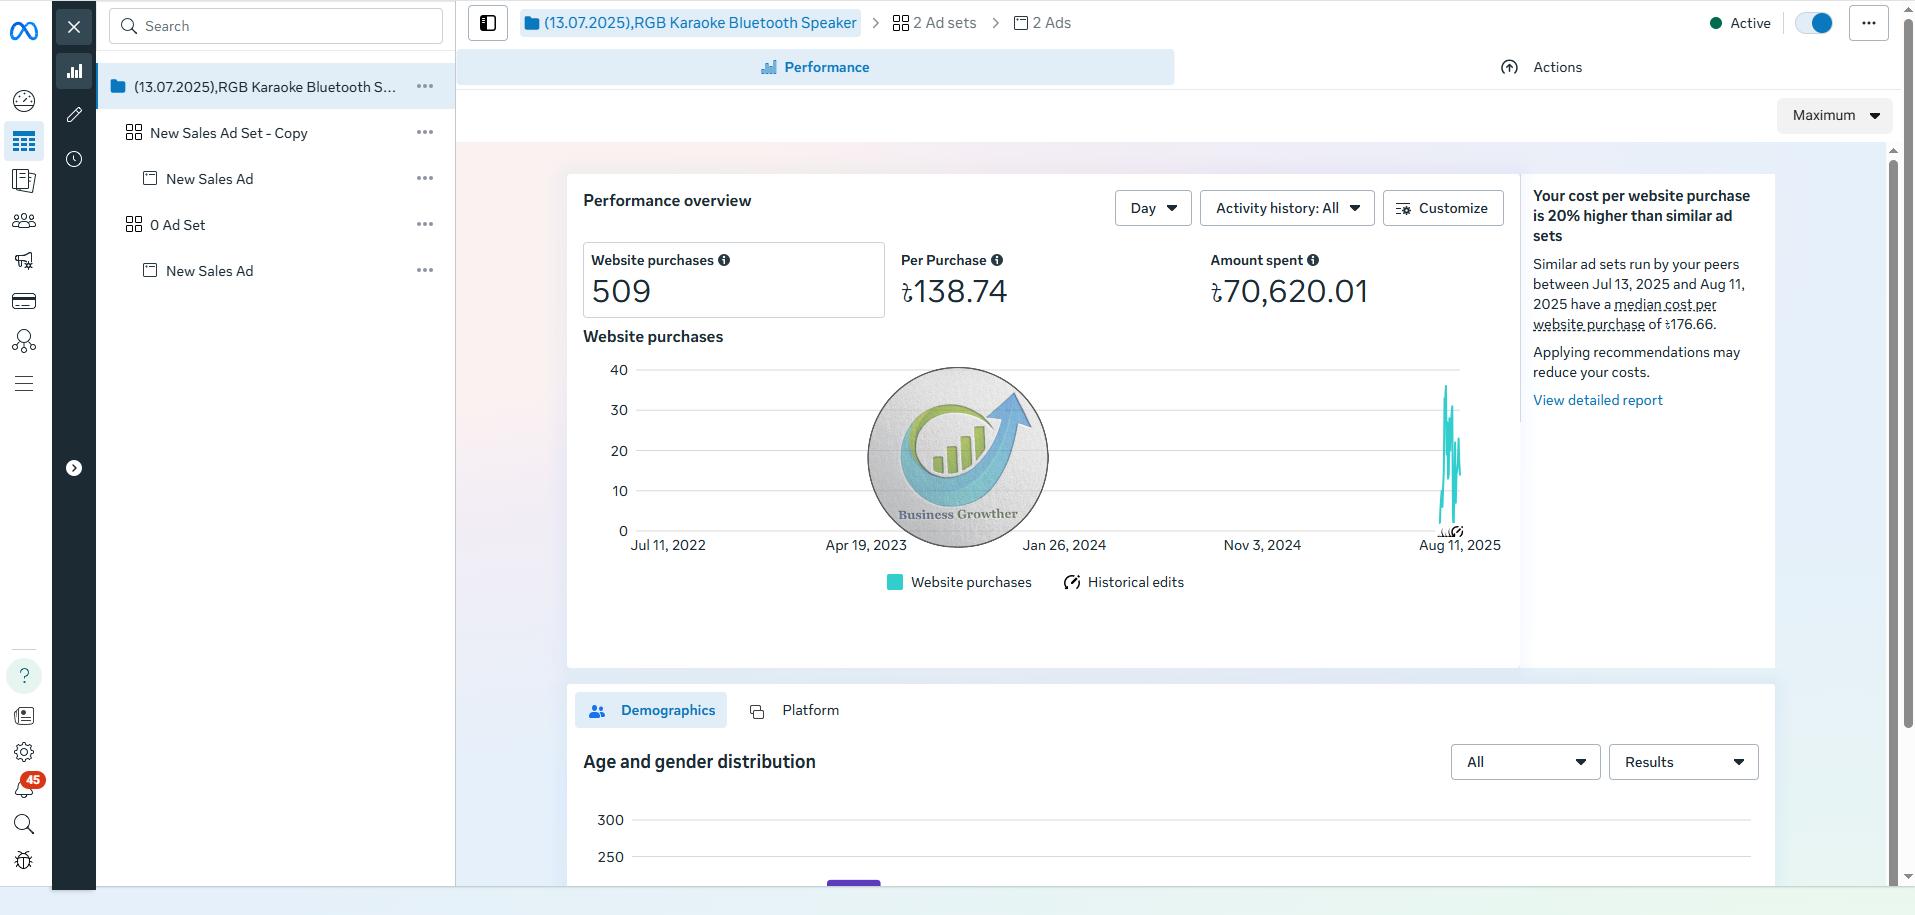Toggle the campaign Active switch
The height and width of the screenshot is (915, 1915).
coord(1813,23)
